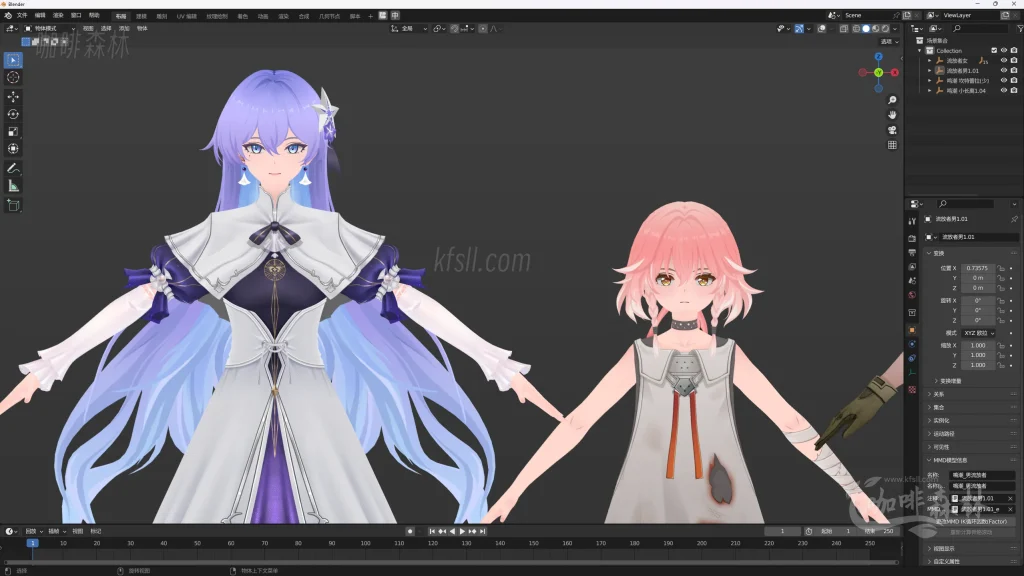This screenshot has width=1024, height=576.
Task: Open the Scene properties tab icon
Action: [x=912, y=281]
